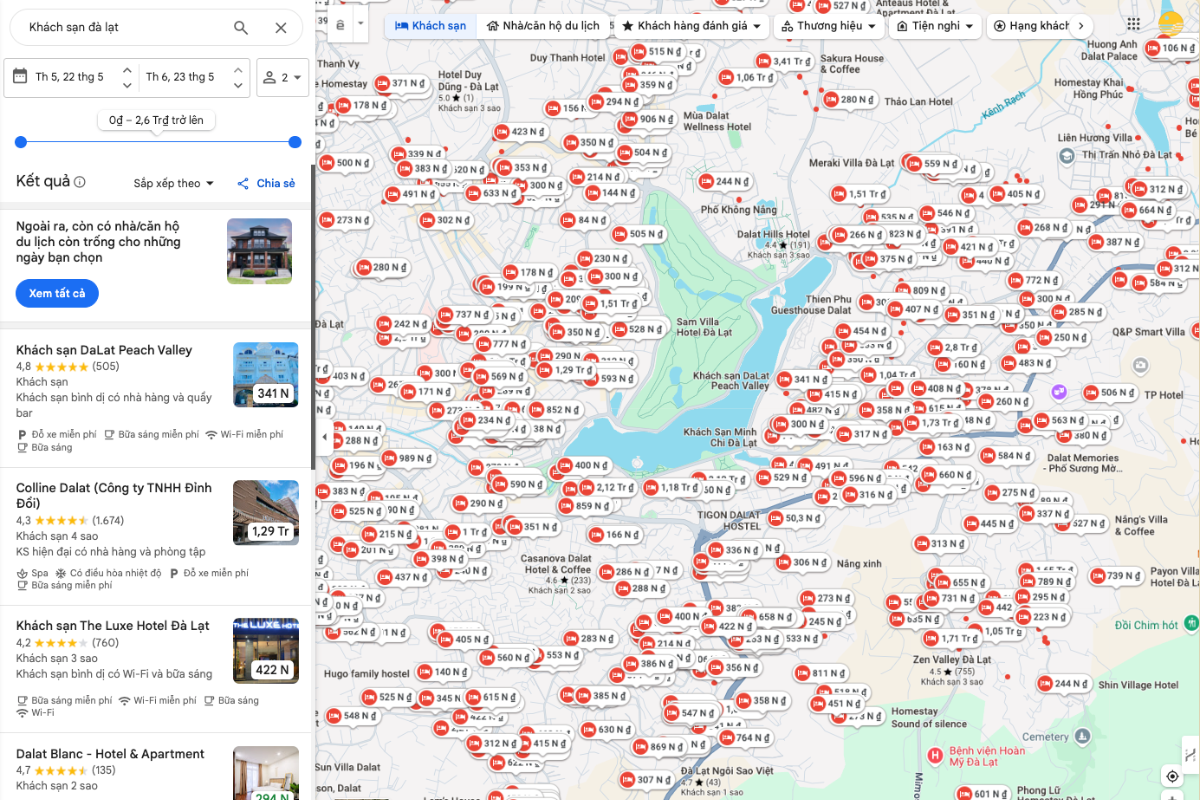Click into the Khách sạn đà lạt search field
The width and height of the screenshot is (1200, 800).
click(125, 27)
